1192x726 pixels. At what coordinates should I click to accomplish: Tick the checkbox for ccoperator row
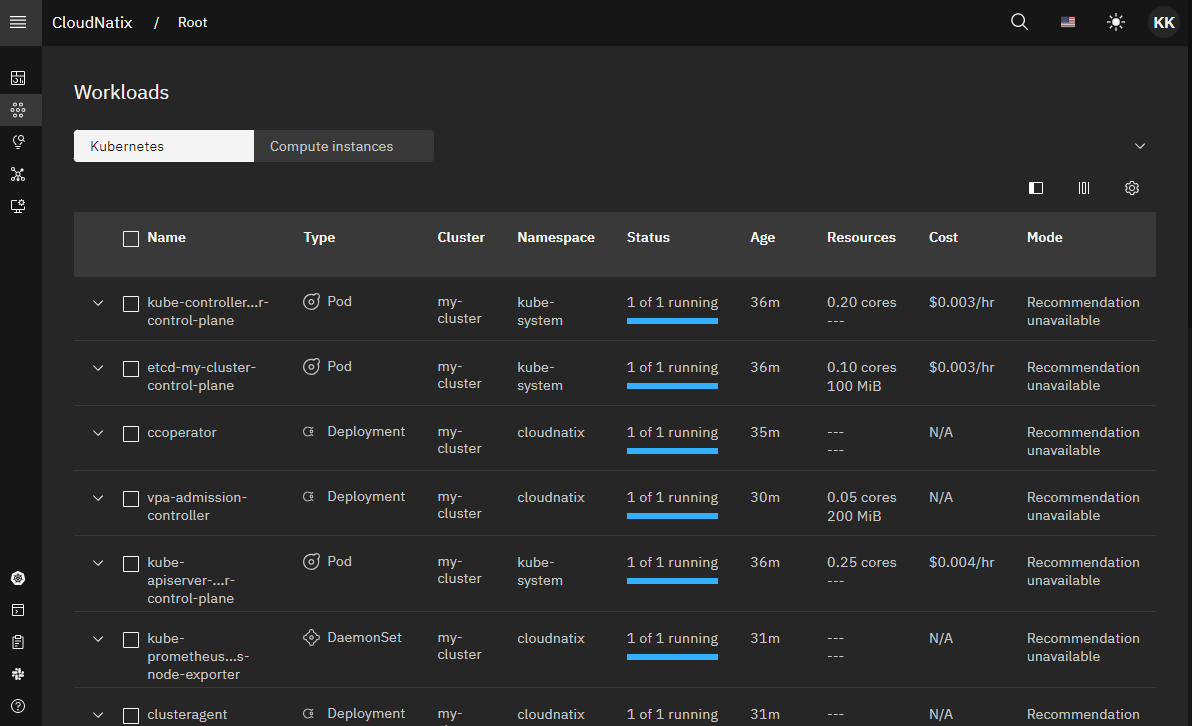tap(131, 434)
